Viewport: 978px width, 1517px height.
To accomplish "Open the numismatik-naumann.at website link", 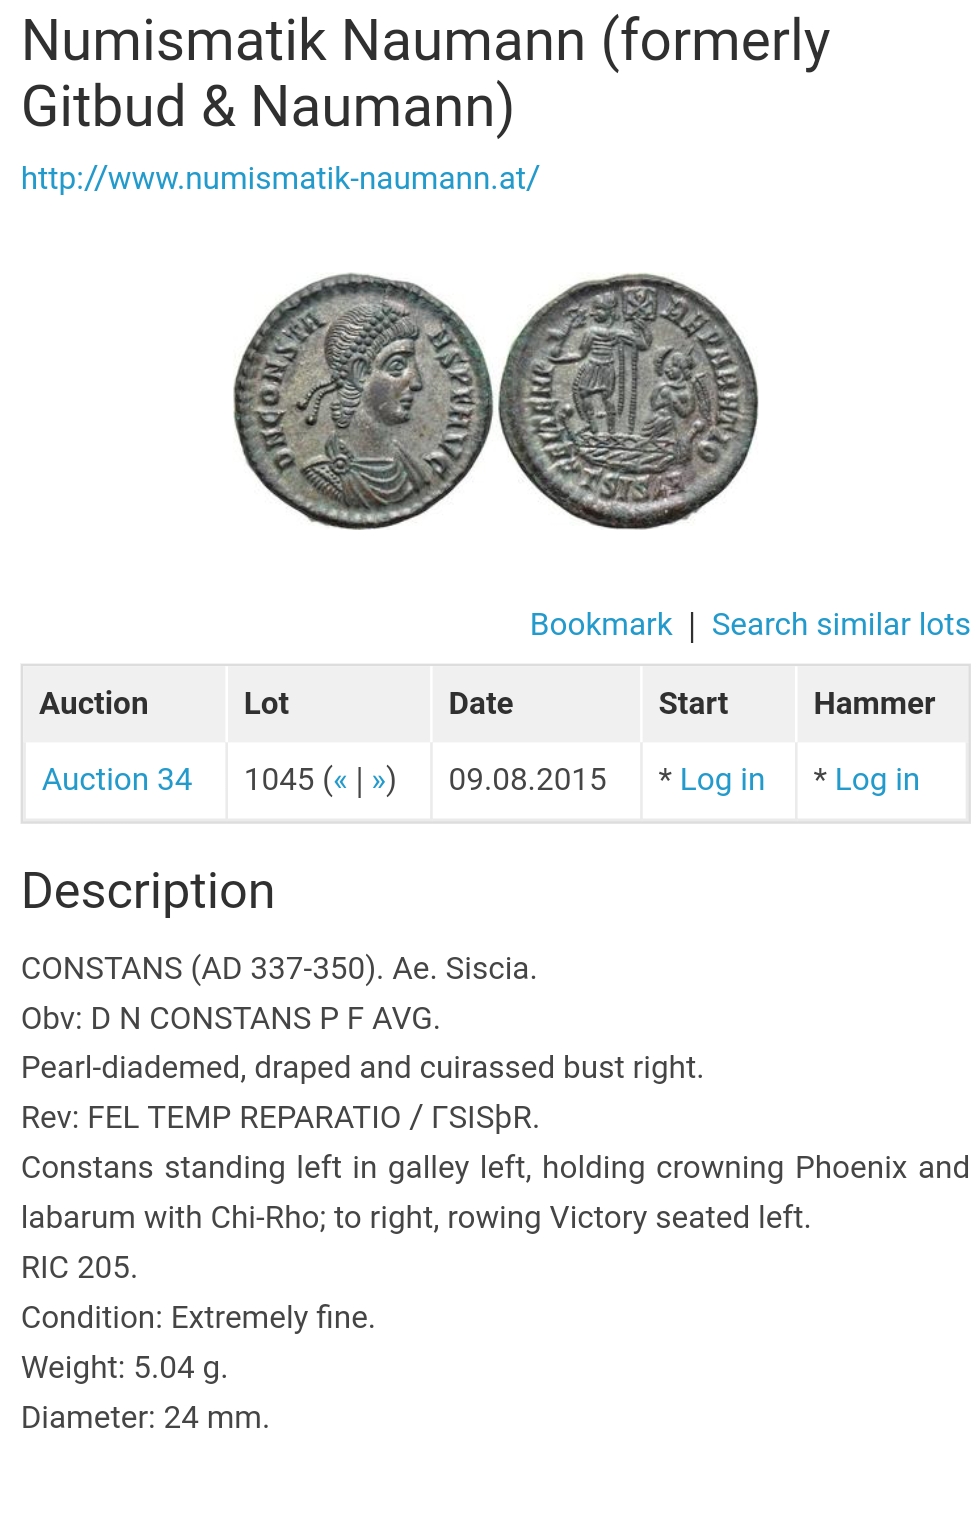I will (280, 178).
